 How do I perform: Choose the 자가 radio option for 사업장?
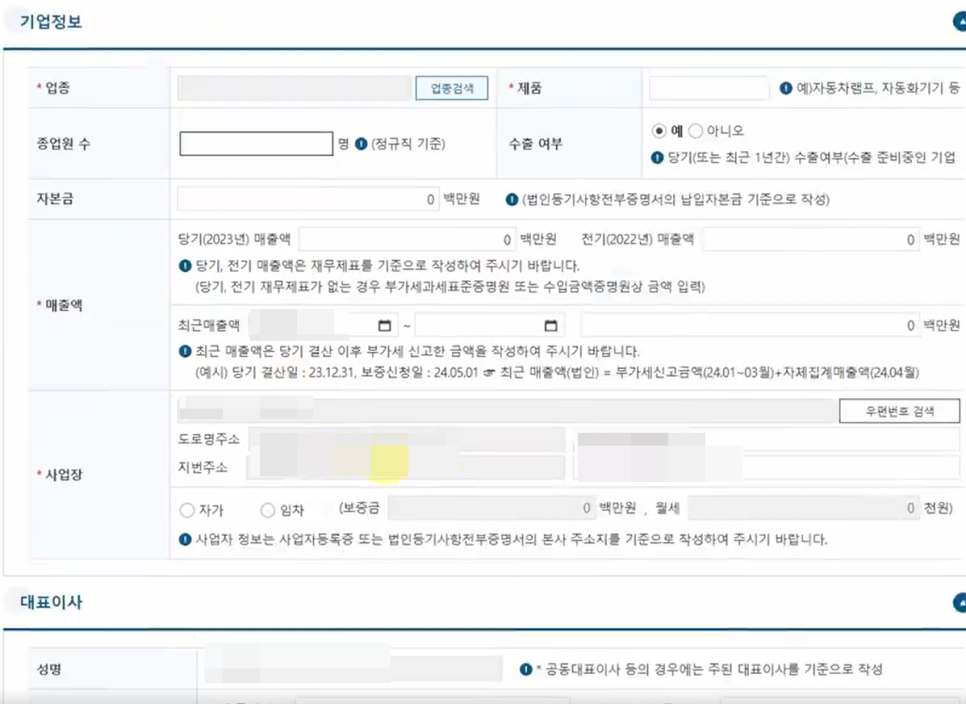187,510
